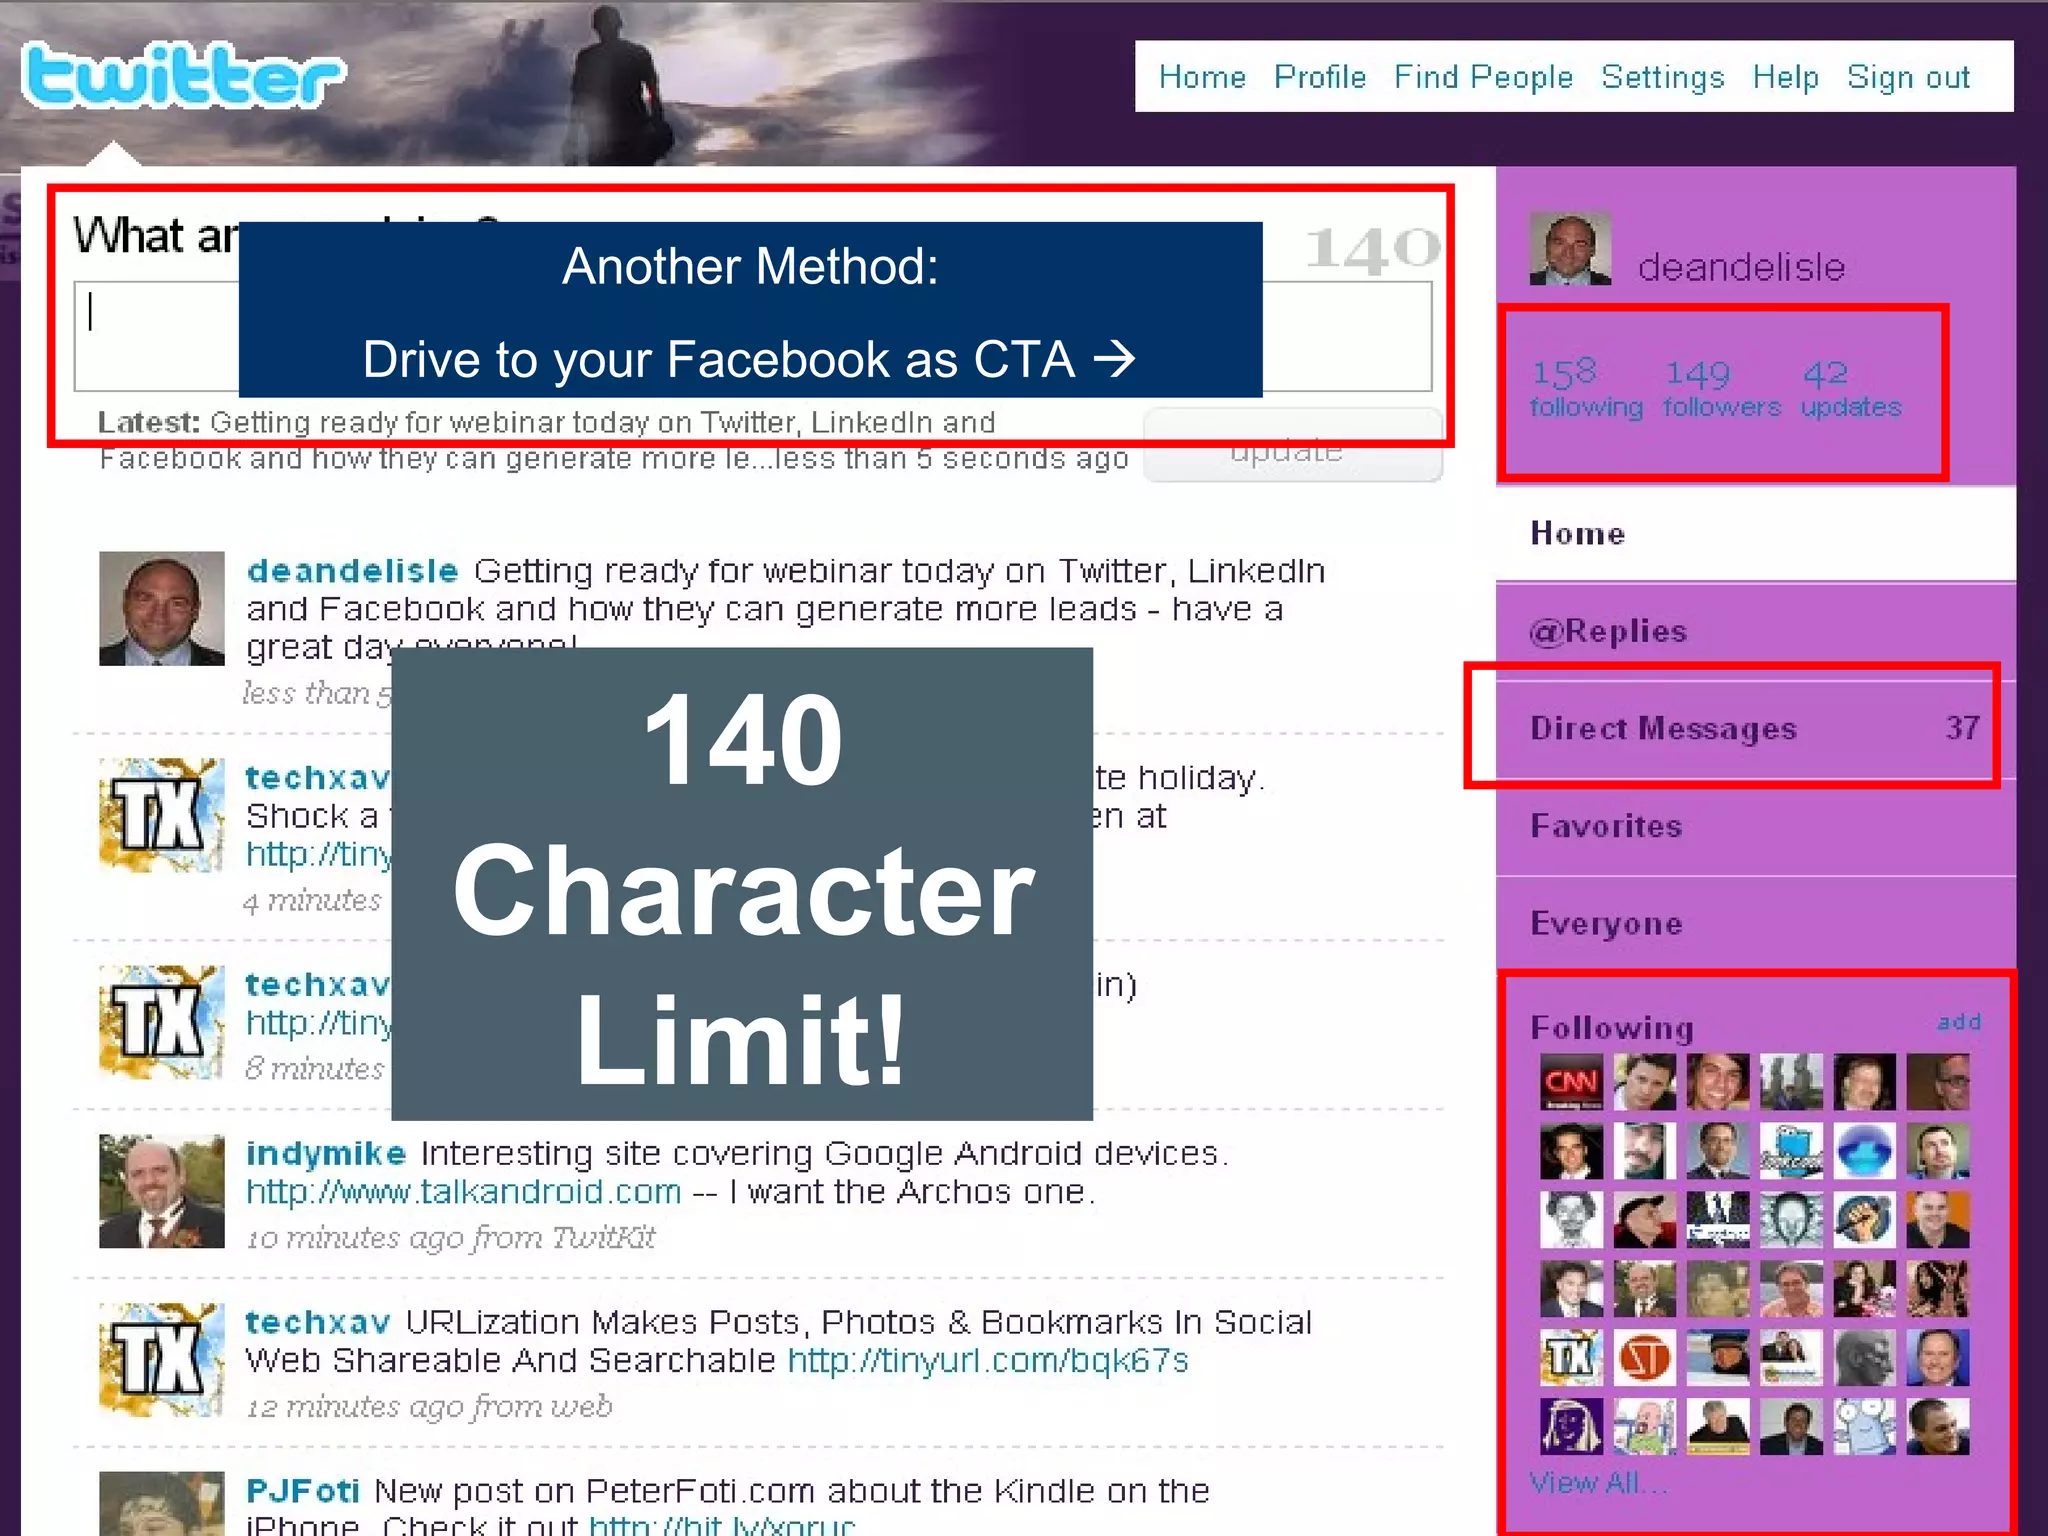Click the 10 minutes ago timestamp
Image resolution: width=2048 pixels, height=1536 pixels.
pyautogui.click(x=450, y=1238)
